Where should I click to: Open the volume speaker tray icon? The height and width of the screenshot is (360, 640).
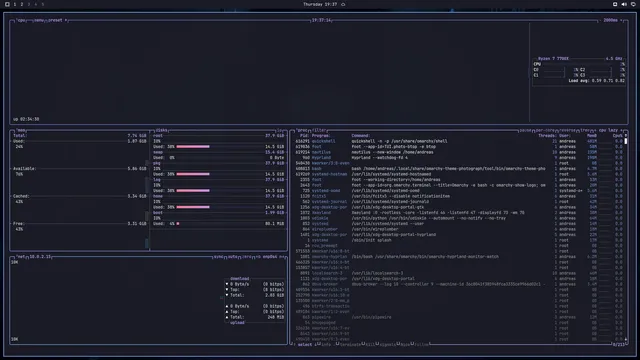click(x=624, y=4)
